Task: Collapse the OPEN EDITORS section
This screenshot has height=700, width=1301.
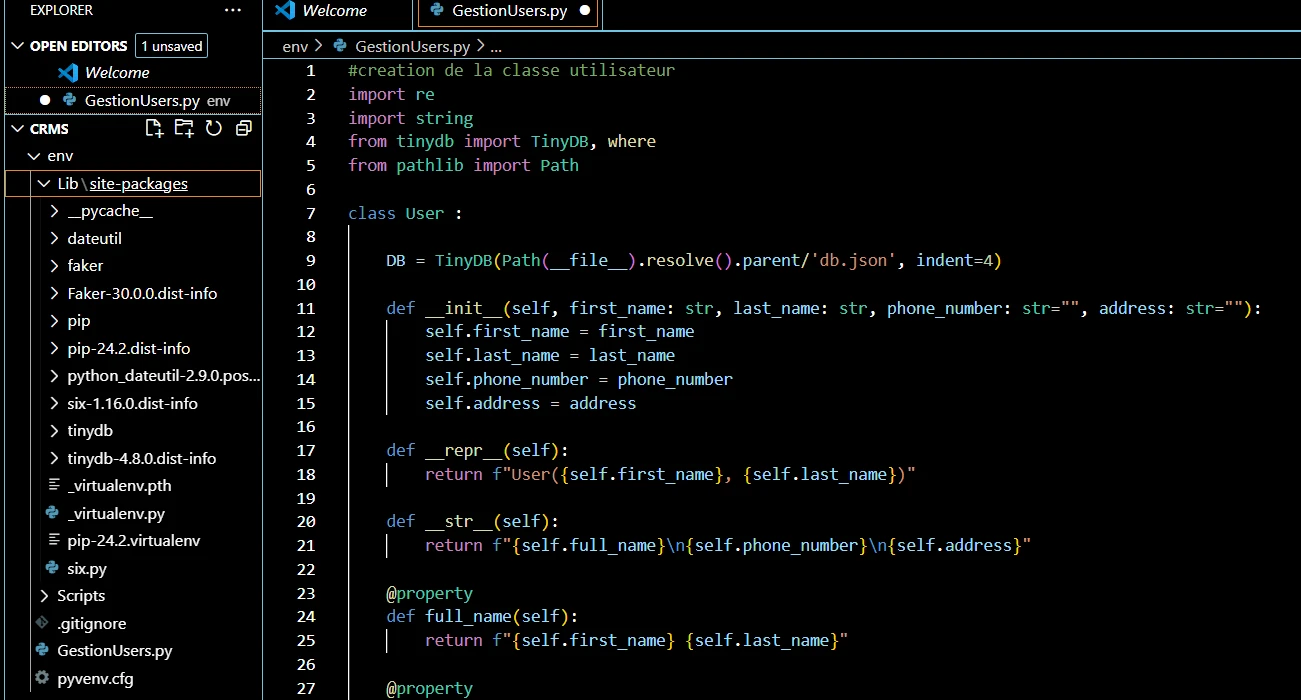Action: tap(17, 46)
